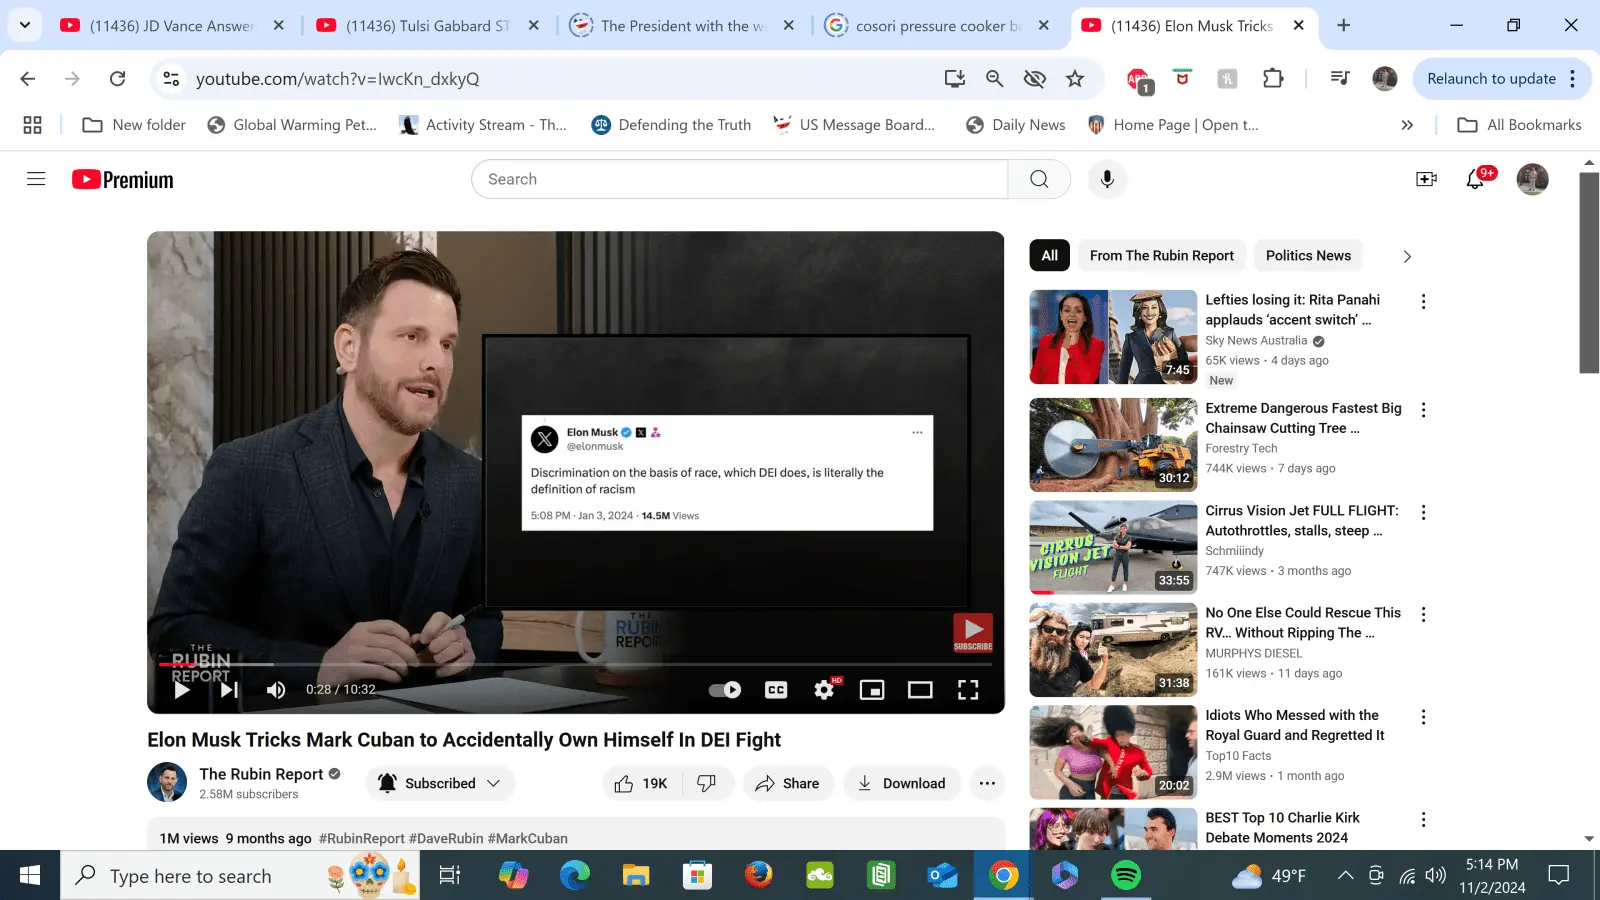Mute the video volume
This screenshot has width=1600, height=900.
[276, 689]
